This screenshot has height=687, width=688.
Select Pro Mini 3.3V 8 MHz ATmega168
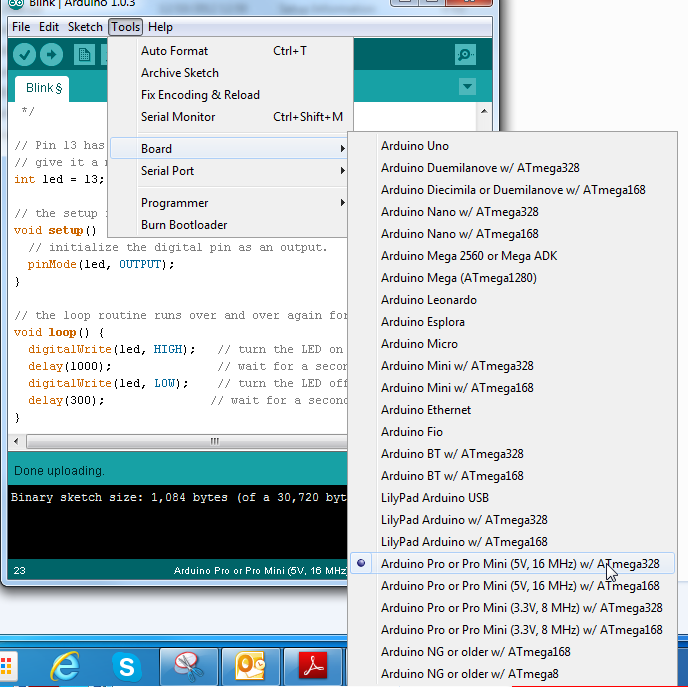[512, 630]
